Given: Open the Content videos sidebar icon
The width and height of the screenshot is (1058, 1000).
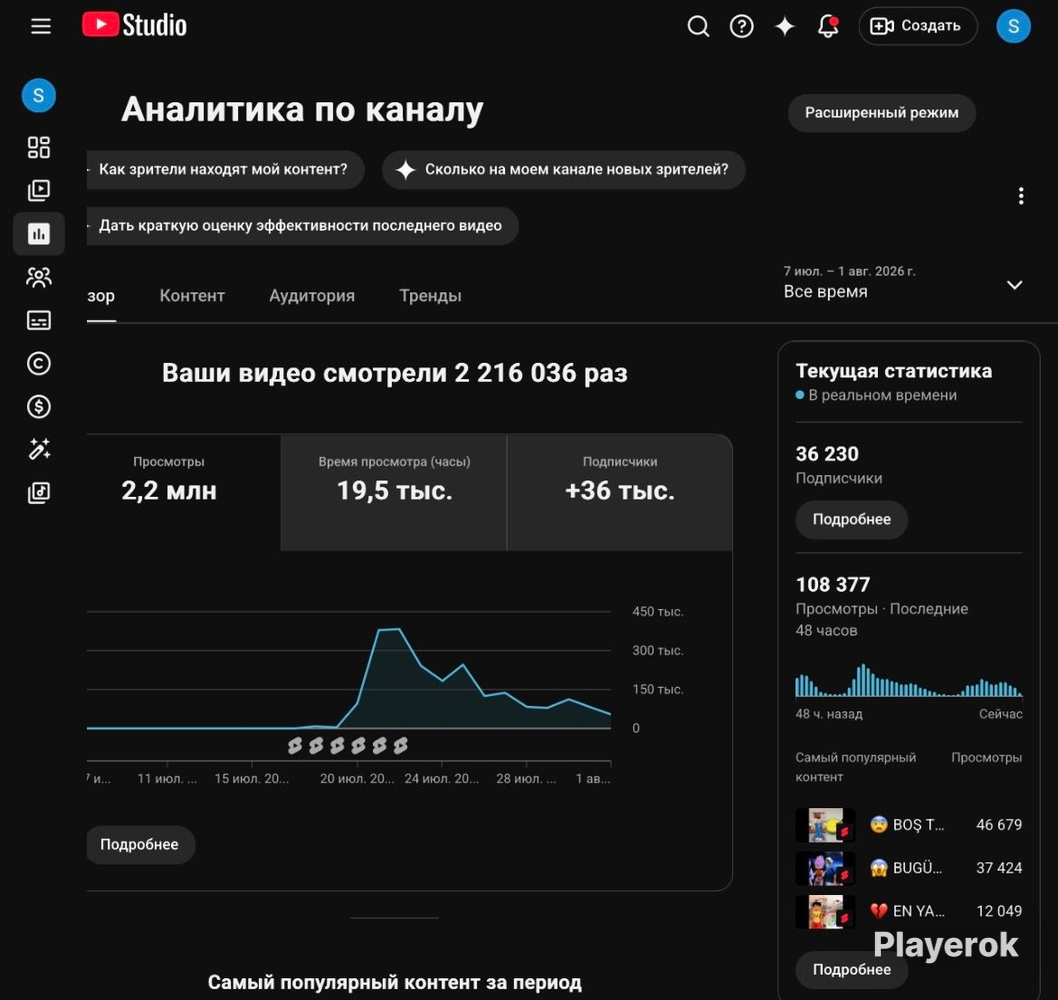Looking at the screenshot, I should [x=38, y=190].
